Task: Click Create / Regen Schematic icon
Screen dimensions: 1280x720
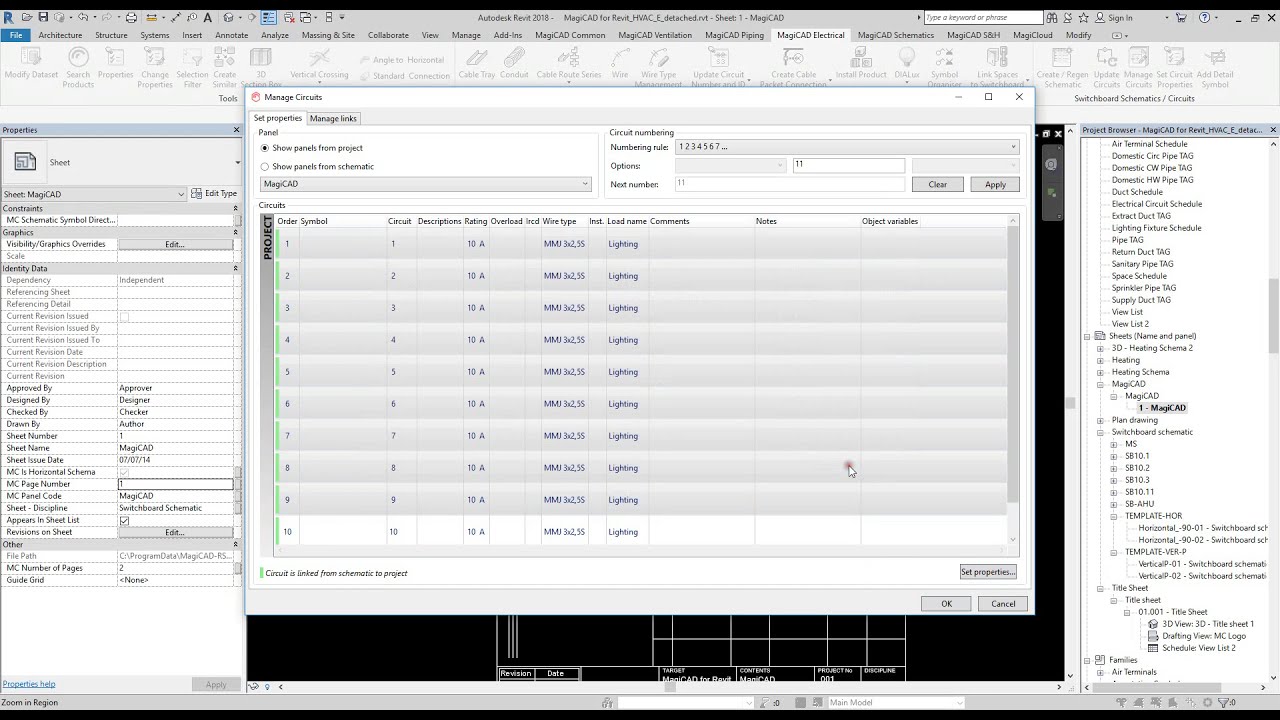Action: [x=1062, y=67]
